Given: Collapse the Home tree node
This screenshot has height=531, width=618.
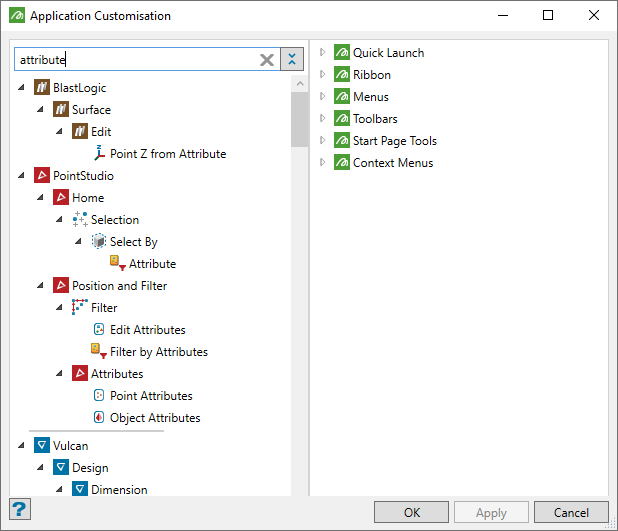Looking at the screenshot, I should coord(40,197).
